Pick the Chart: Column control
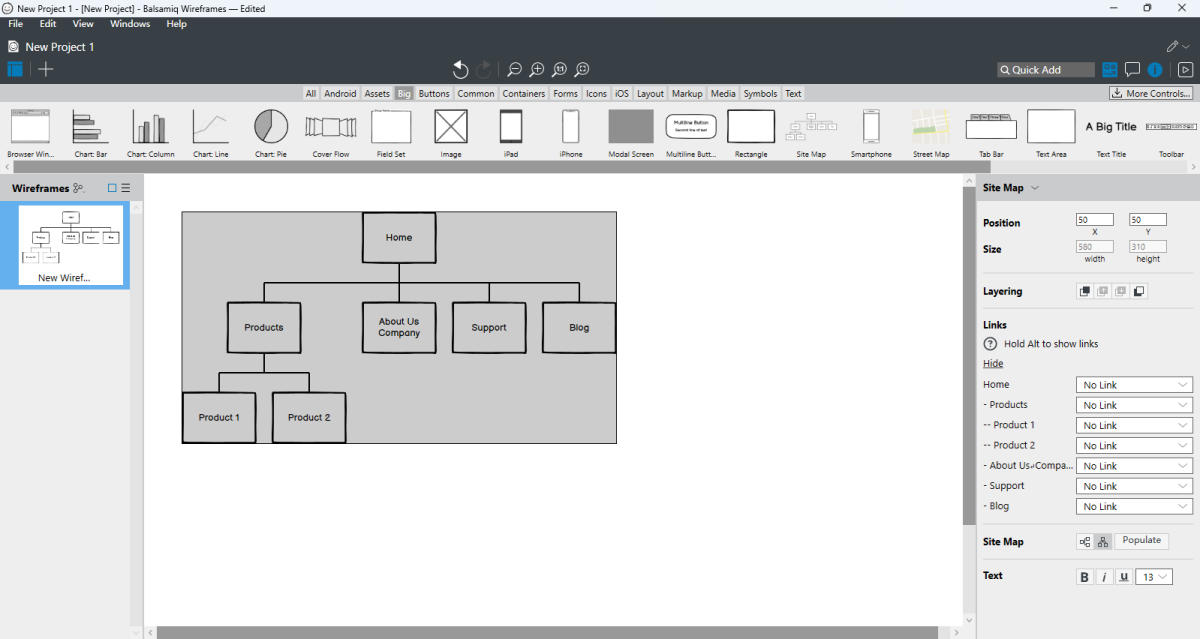 (x=151, y=133)
